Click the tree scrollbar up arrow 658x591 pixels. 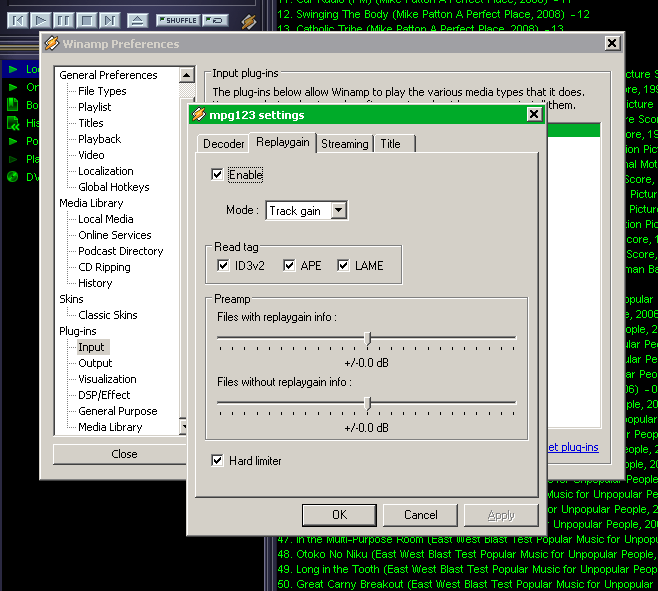(x=186, y=75)
